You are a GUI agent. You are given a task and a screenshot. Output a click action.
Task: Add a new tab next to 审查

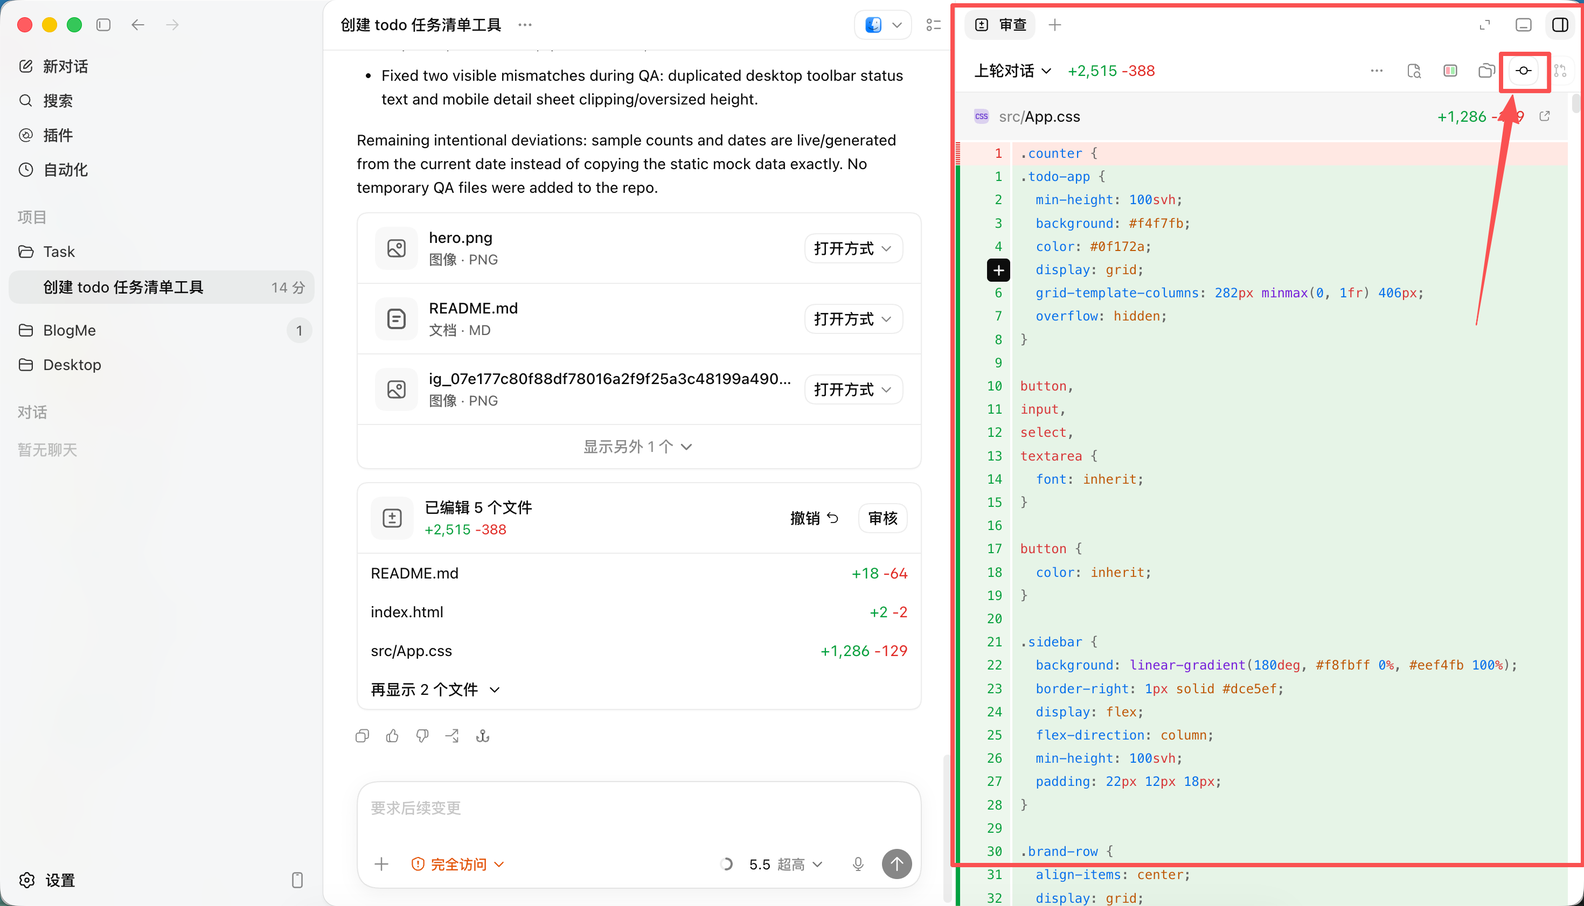point(1055,25)
